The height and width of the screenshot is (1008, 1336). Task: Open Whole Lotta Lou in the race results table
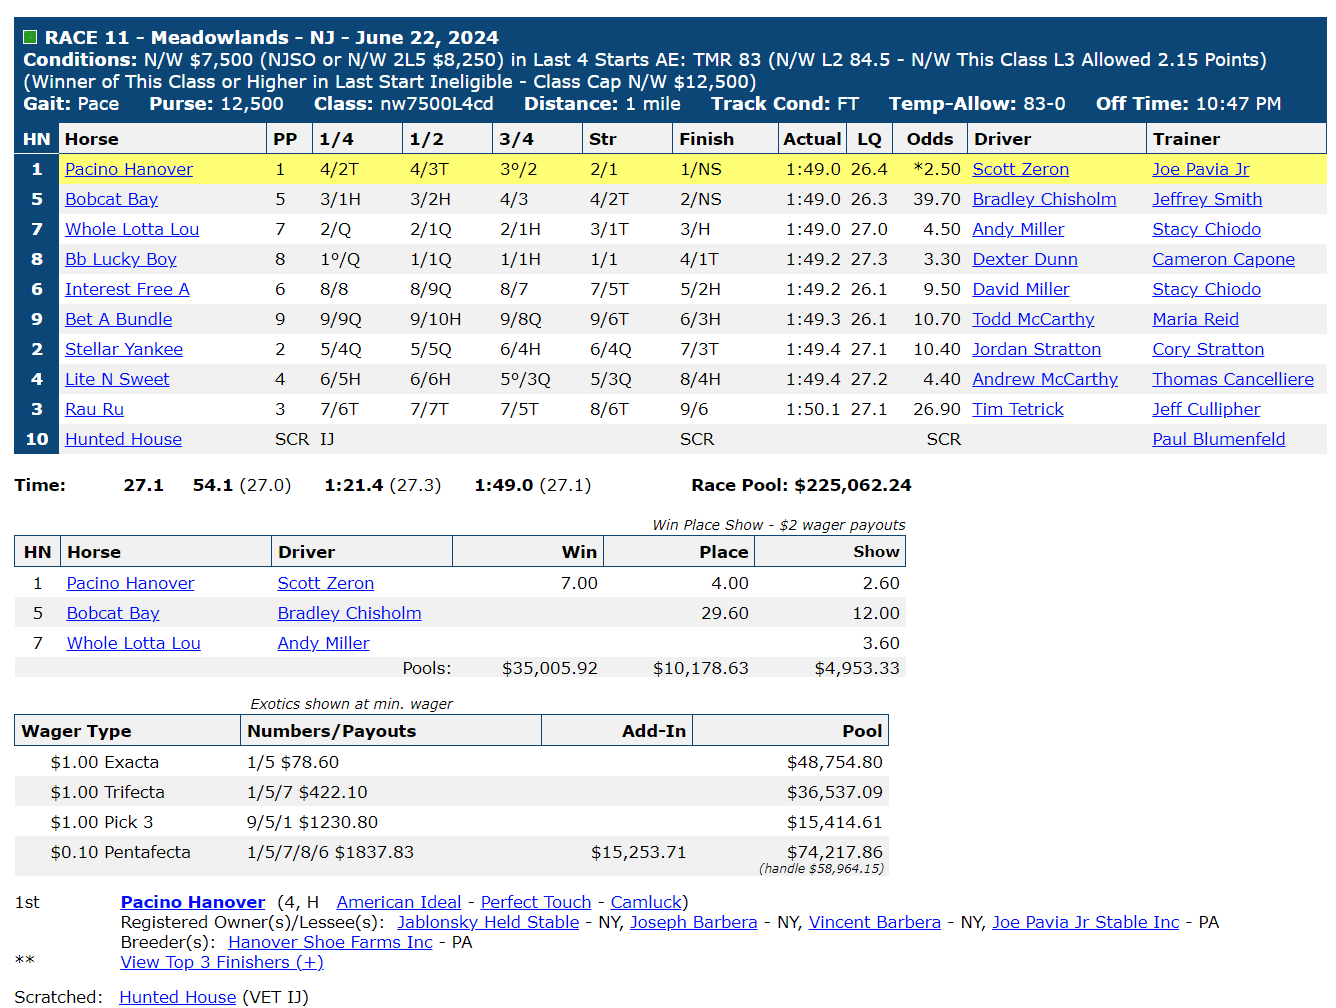click(x=132, y=229)
